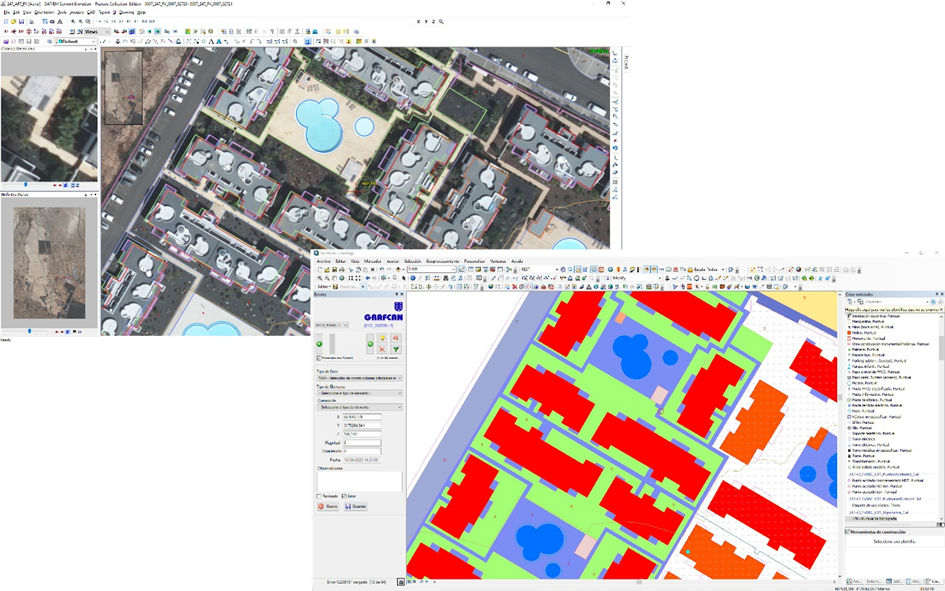Click X coordinate input field
The image size is (945, 591).
(362, 416)
